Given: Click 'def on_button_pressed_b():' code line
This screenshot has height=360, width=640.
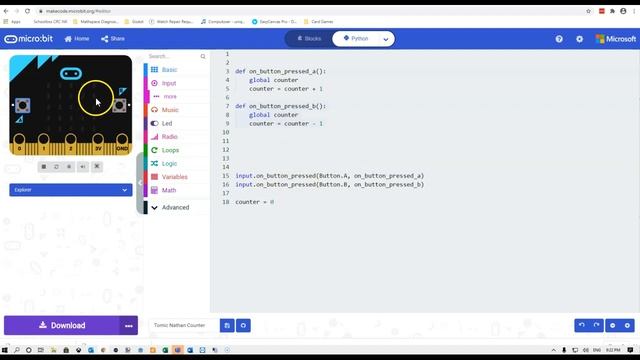Looking at the screenshot, I should tap(280, 106).
